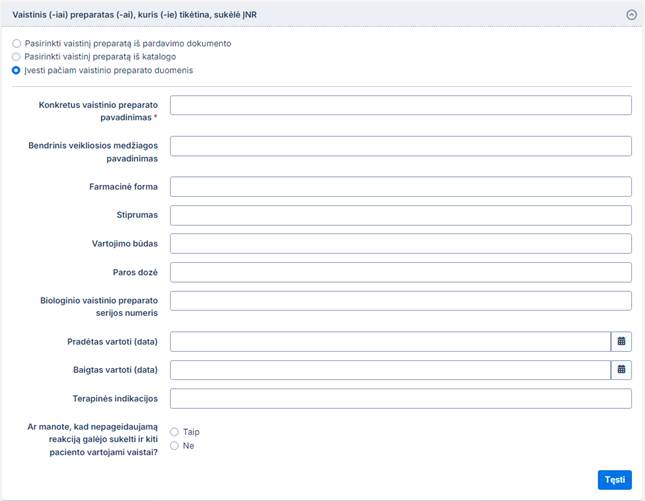Focus the Stiprumas text field
This screenshot has width=645, height=501.
coord(400,215)
